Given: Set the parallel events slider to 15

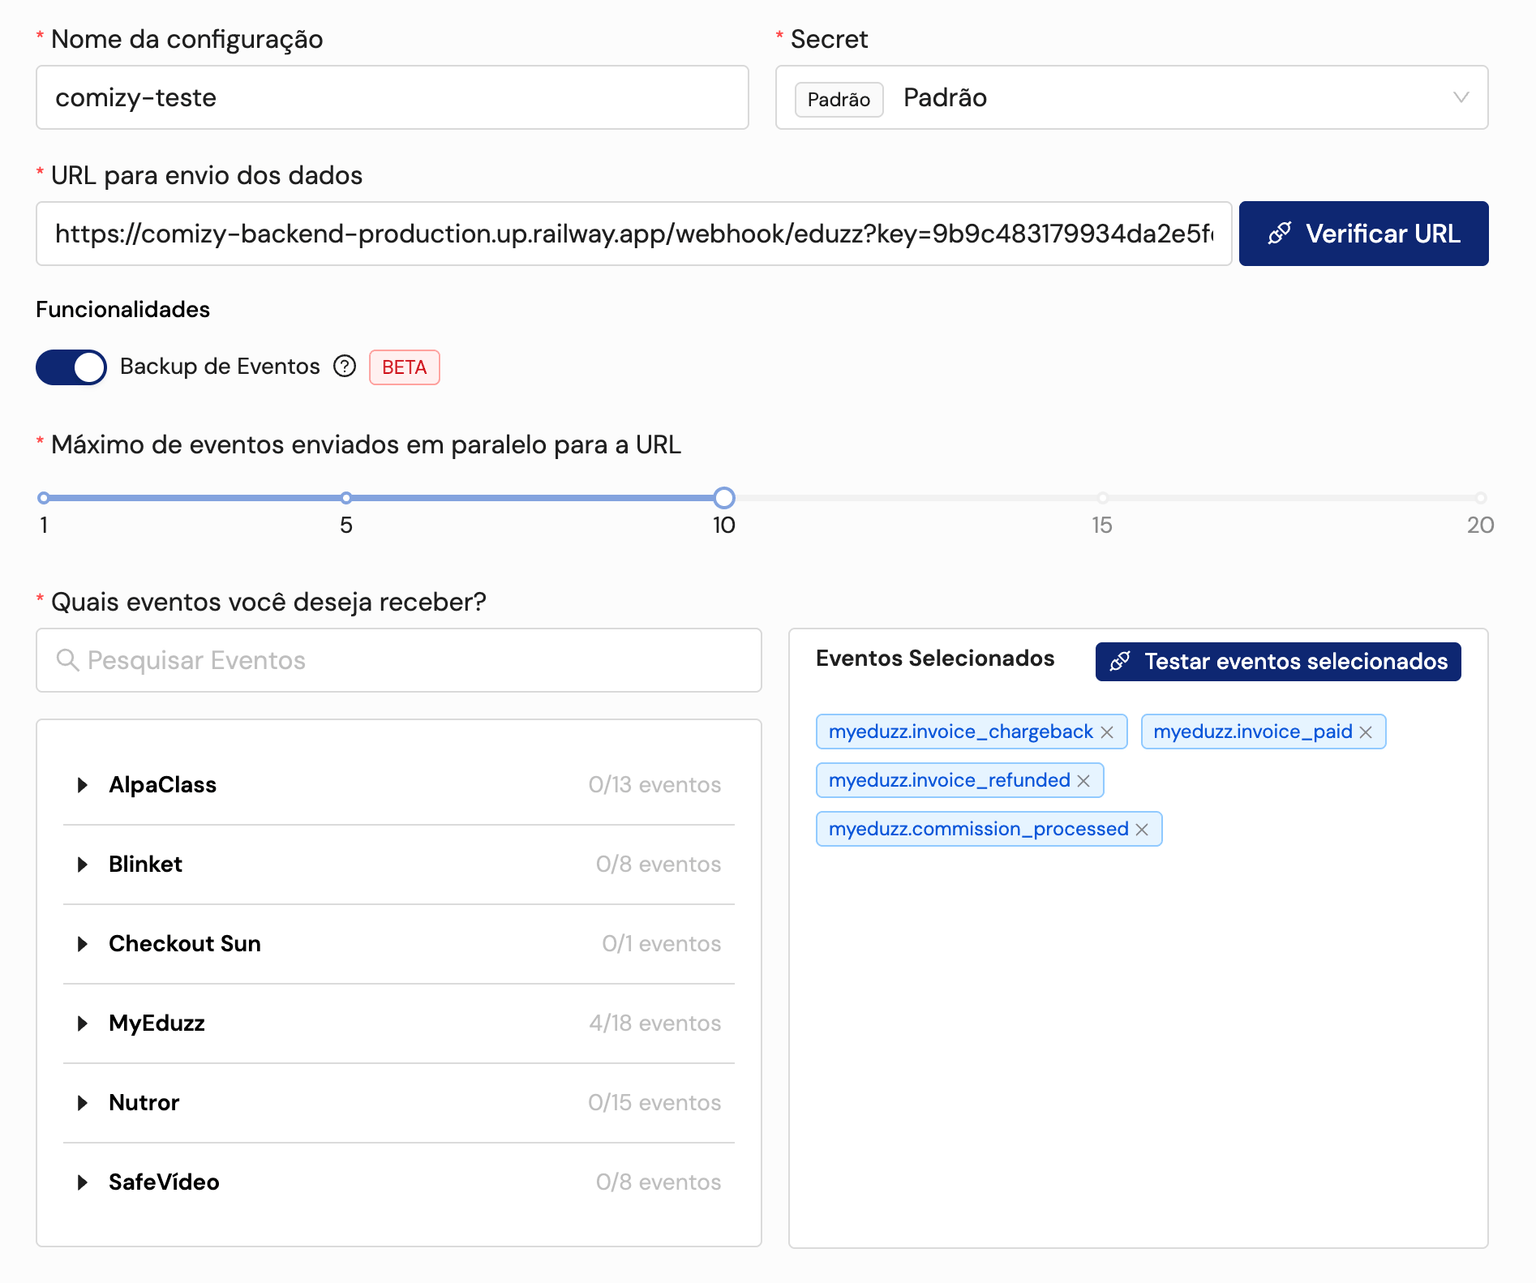Looking at the screenshot, I should click(1102, 497).
